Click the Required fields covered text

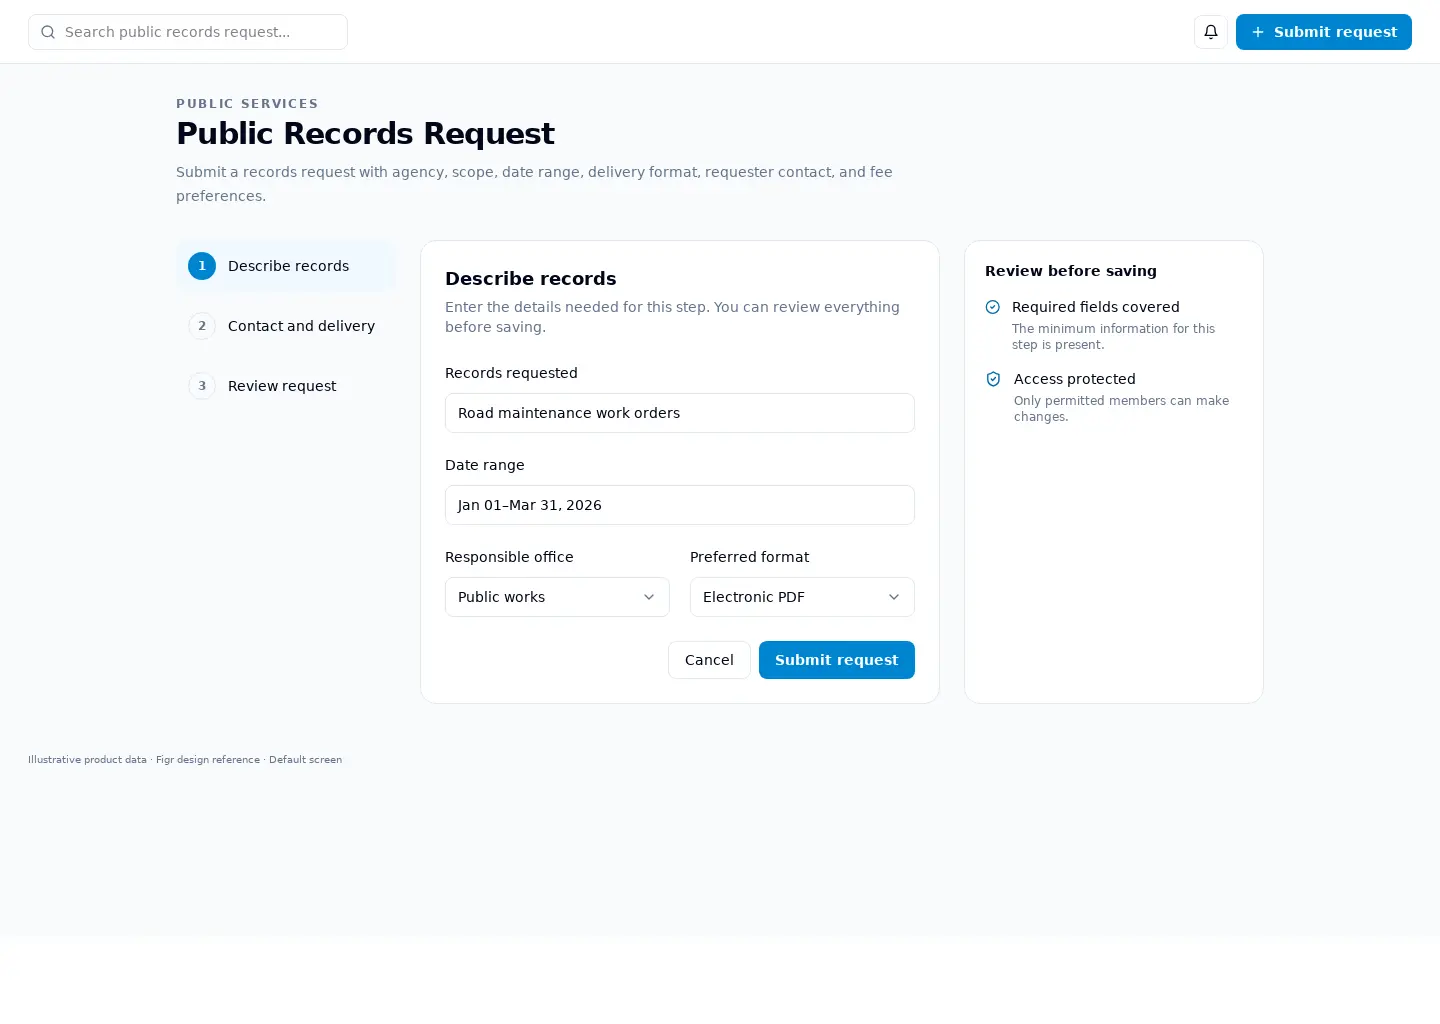[1096, 307]
